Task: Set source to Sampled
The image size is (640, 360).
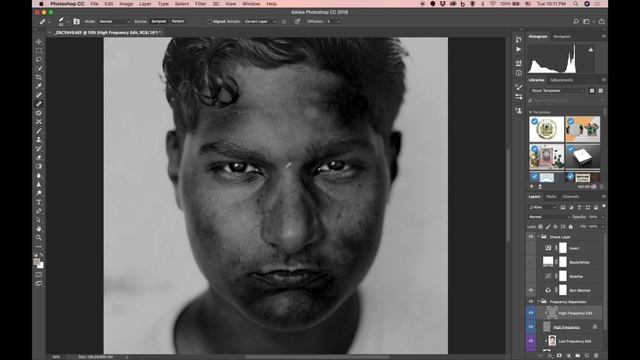Action: tap(158, 21)
